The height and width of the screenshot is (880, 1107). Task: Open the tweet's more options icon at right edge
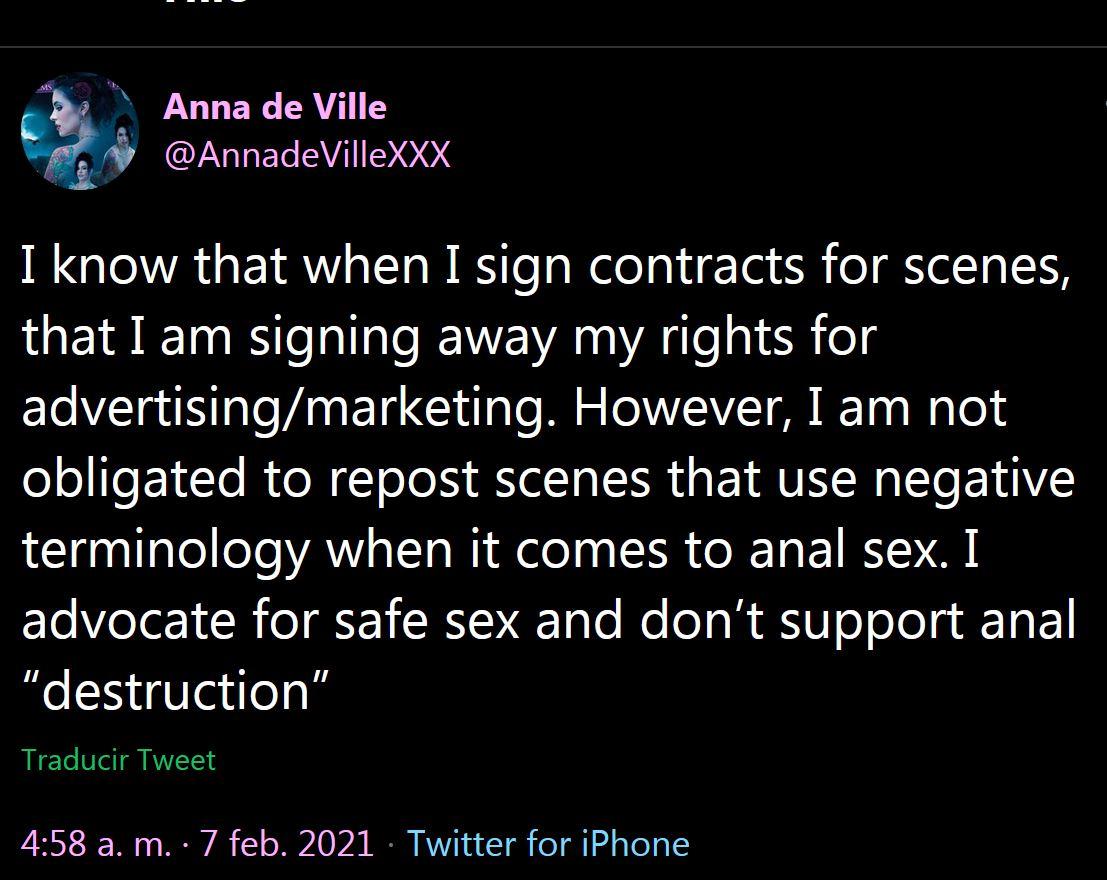coord(1102,105)
